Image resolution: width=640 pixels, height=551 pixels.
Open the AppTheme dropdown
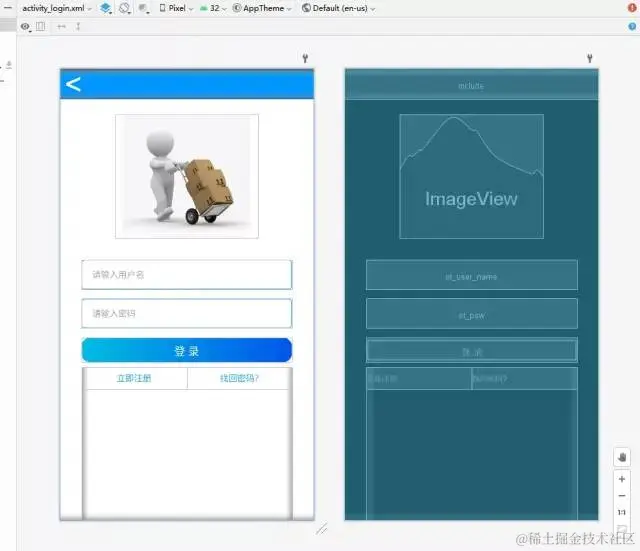(x=262, y=8)
